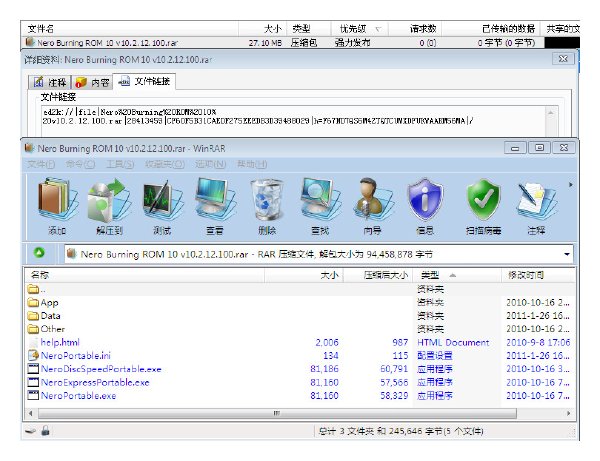Click 'HTML Document' type cell

click(453, 342)
